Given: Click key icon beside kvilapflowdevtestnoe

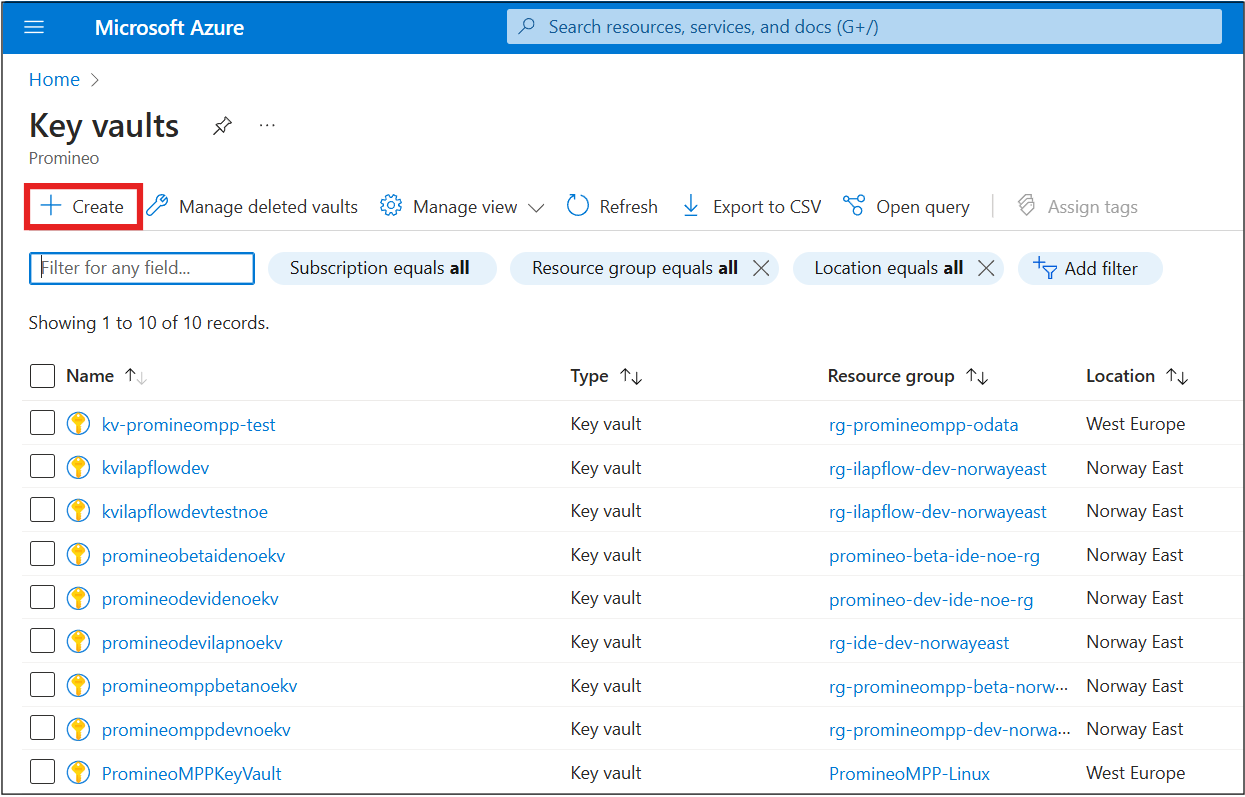Looking at the screenshot, I should [x=78, y=511].
